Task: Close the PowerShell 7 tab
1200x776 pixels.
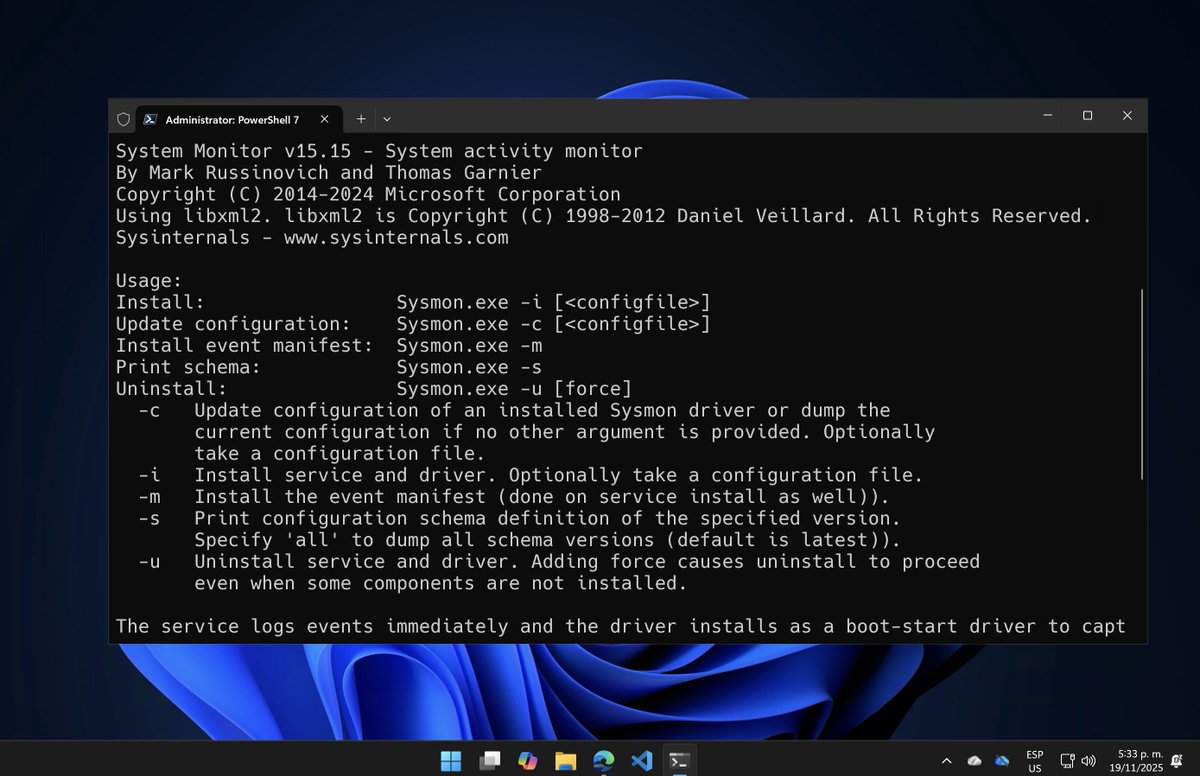Action: (x=324, y=118)
